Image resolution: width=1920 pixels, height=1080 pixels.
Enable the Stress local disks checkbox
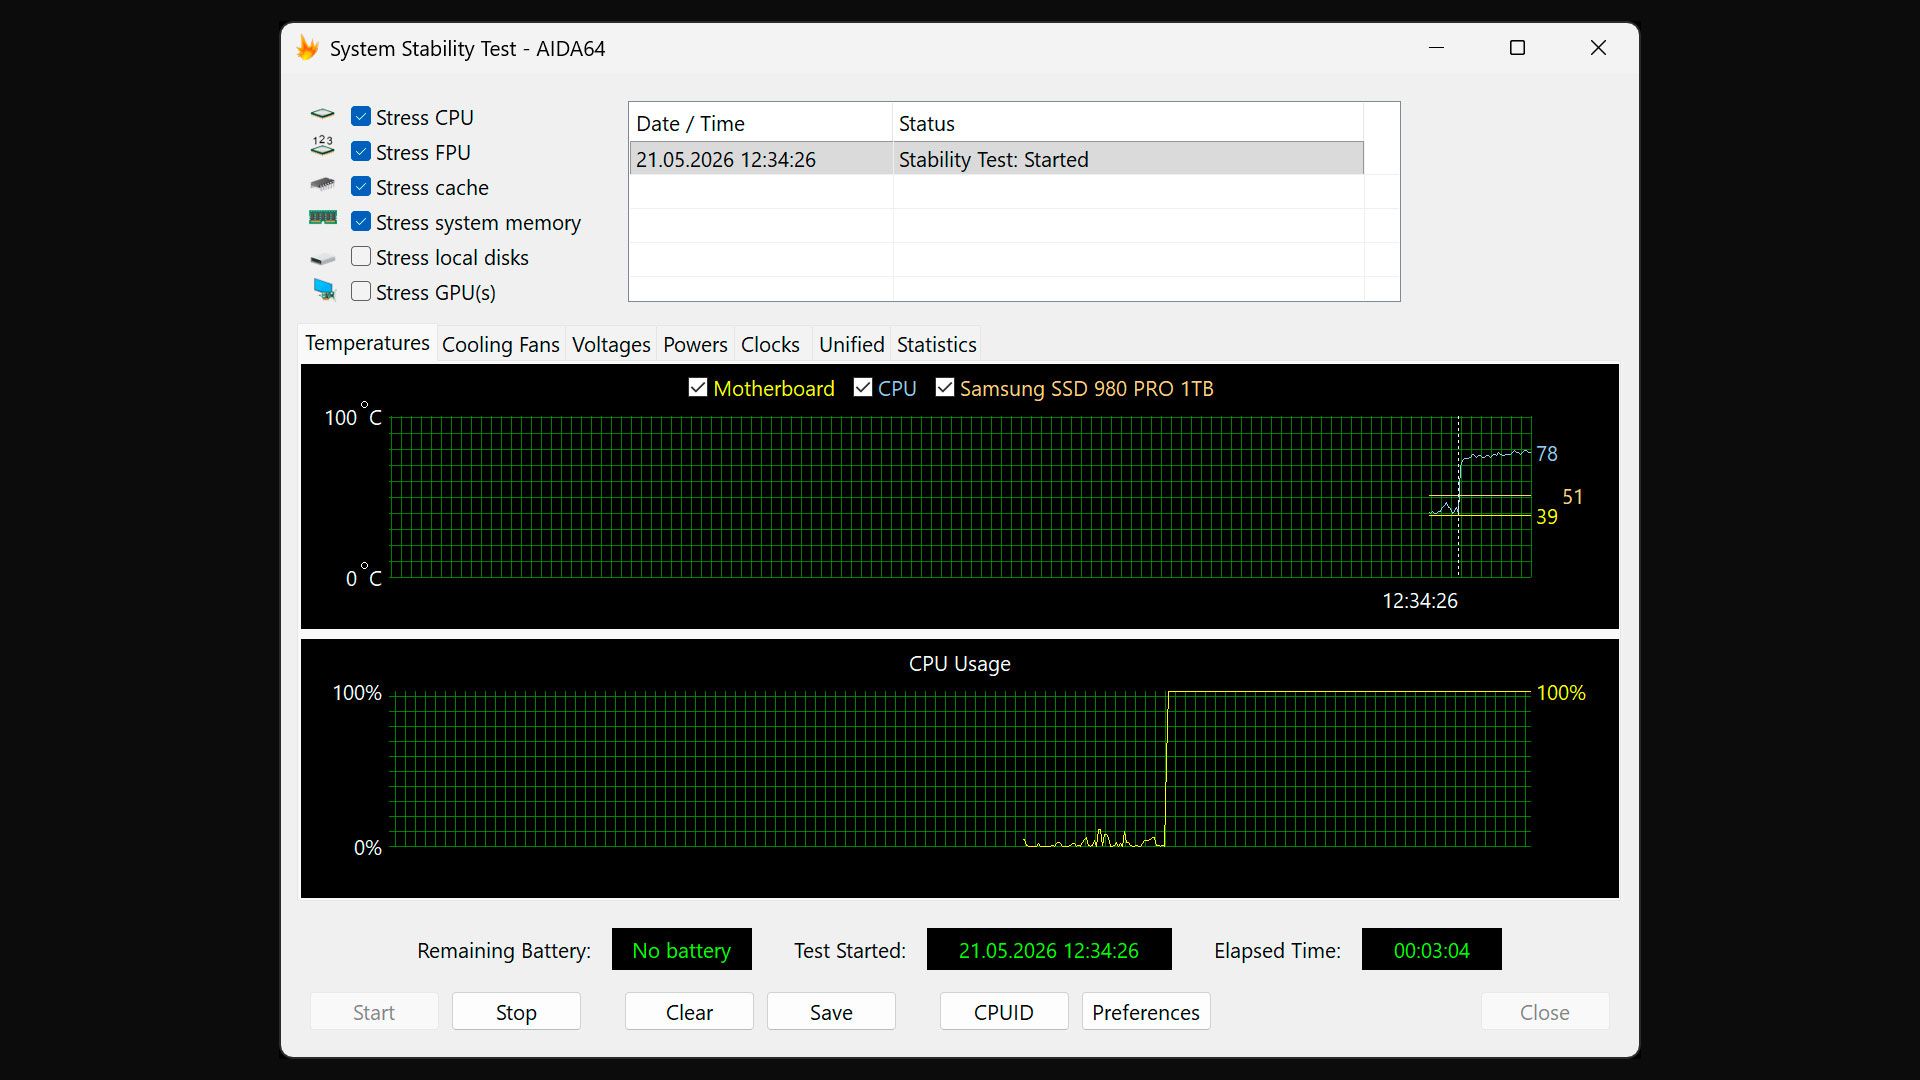pos(361,257)
